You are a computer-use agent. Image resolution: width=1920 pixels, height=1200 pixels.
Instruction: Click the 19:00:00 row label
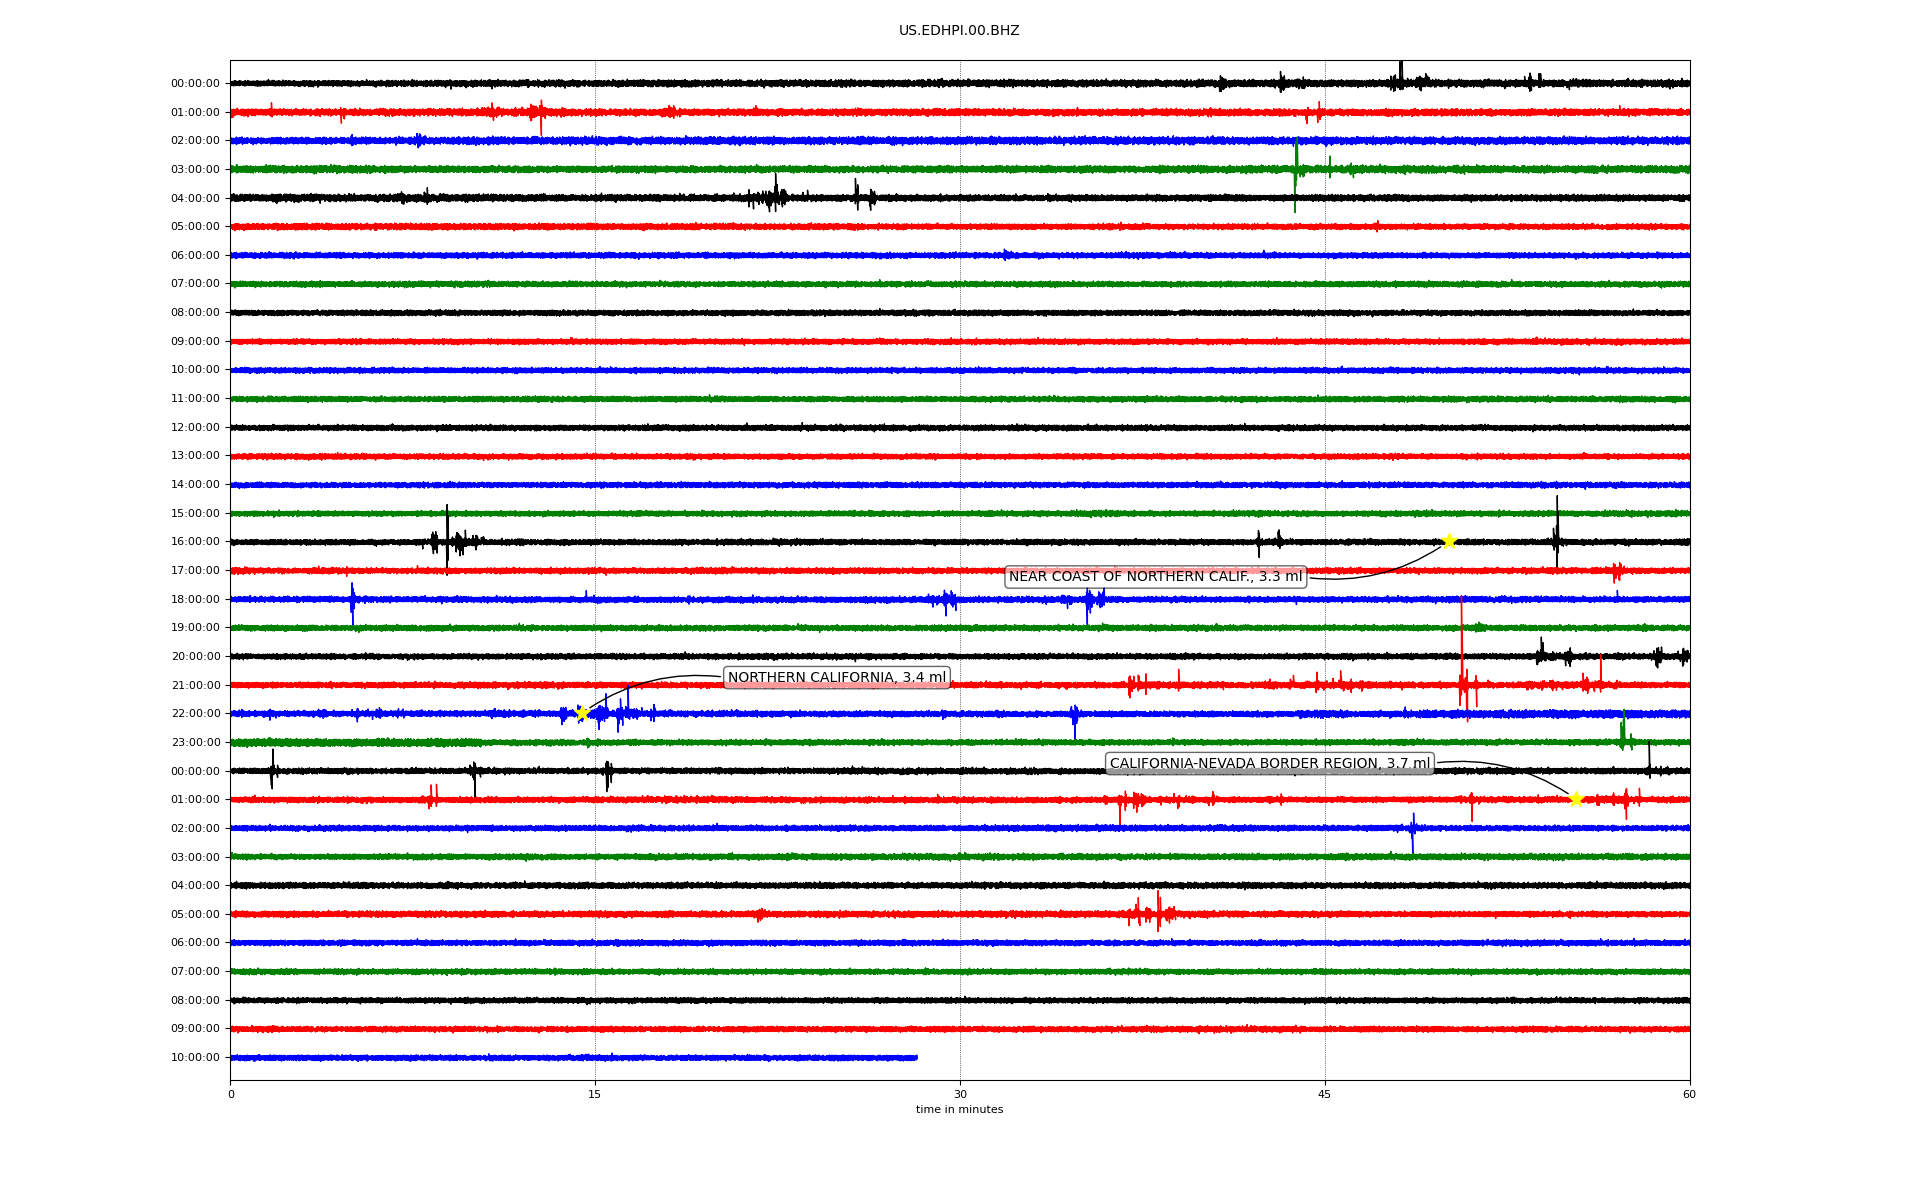195,628
